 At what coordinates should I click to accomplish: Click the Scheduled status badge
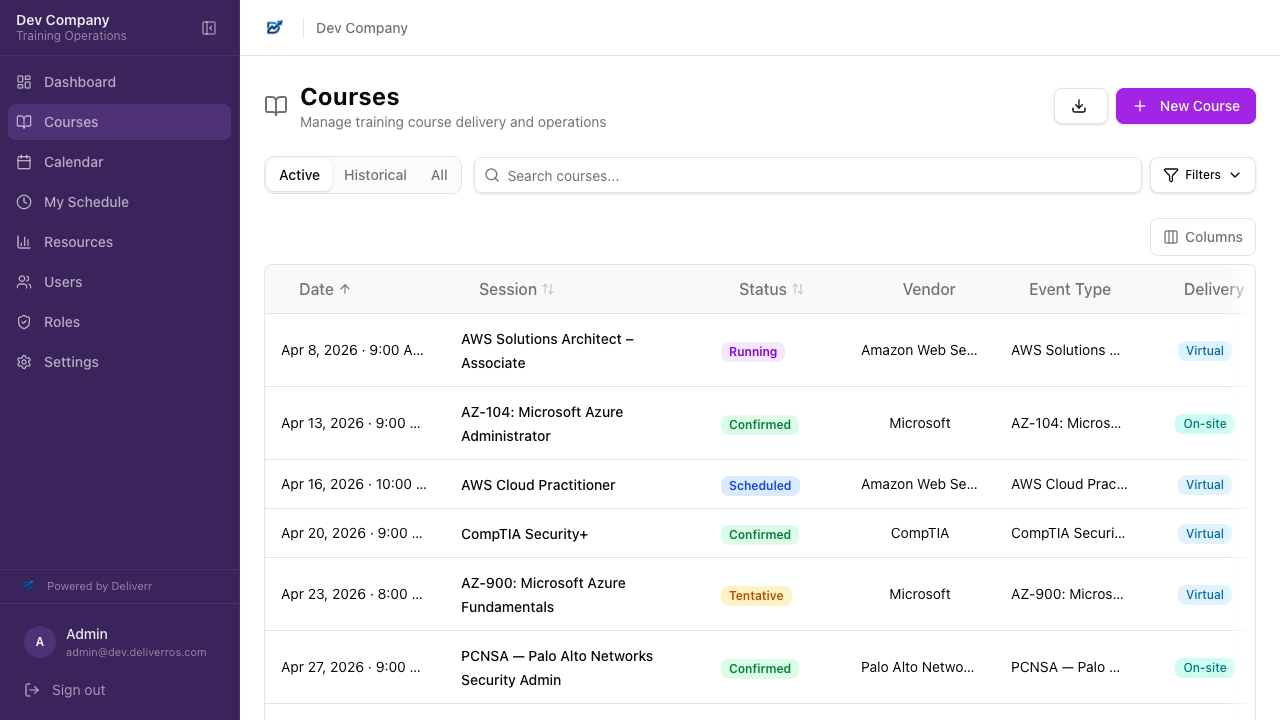tap(760, 485)
